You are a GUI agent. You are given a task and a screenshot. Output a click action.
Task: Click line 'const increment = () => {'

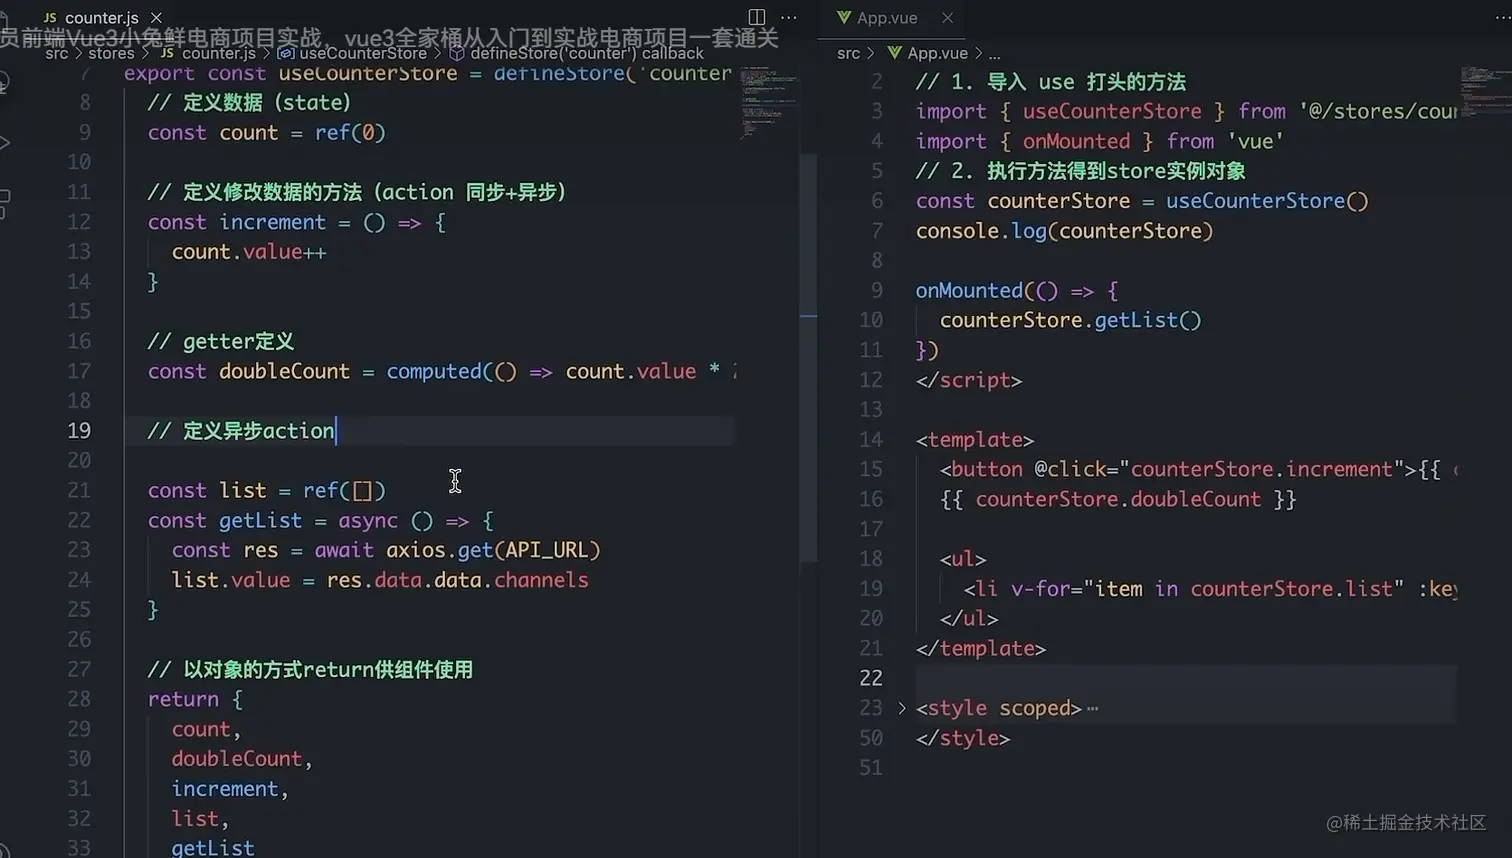tap(297, 222)
